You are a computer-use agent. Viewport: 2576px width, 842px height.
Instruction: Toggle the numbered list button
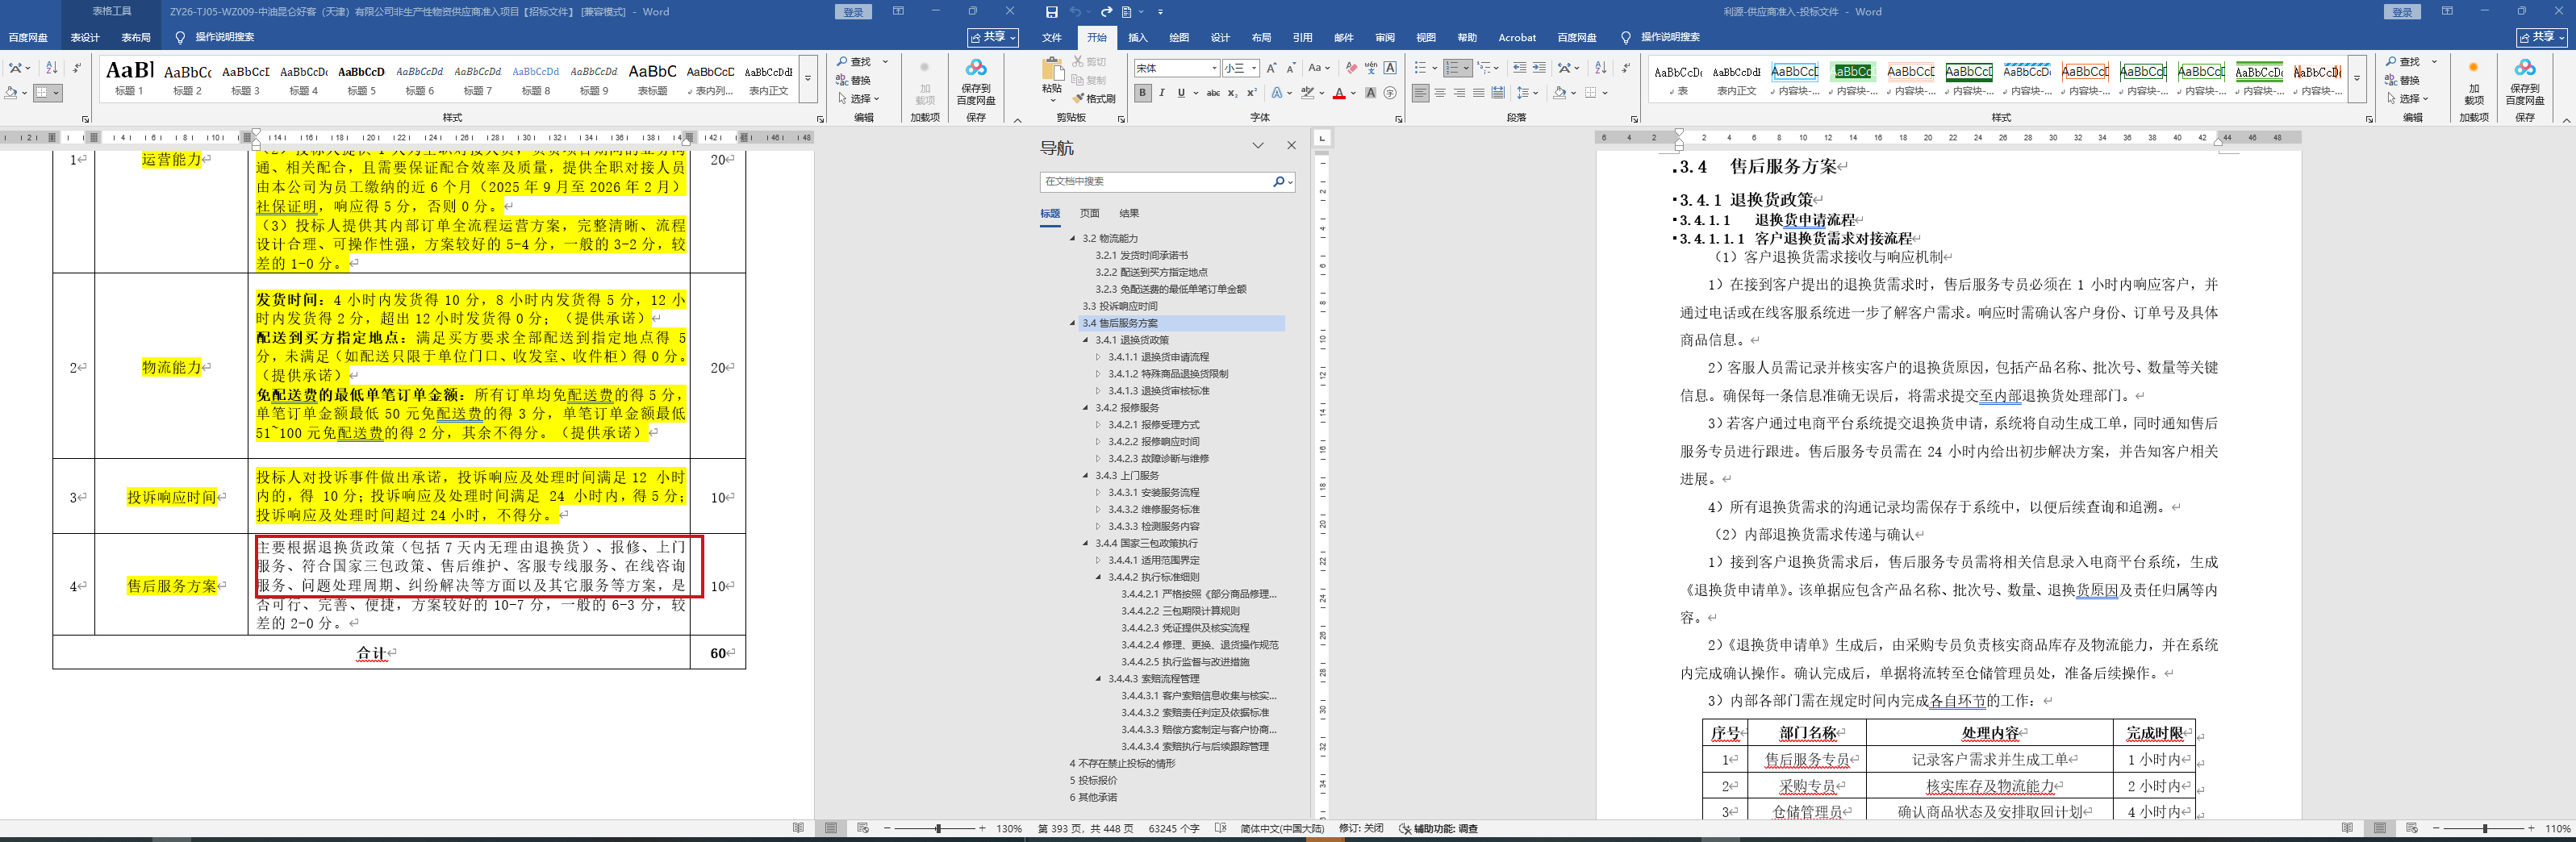(1453, 68)
